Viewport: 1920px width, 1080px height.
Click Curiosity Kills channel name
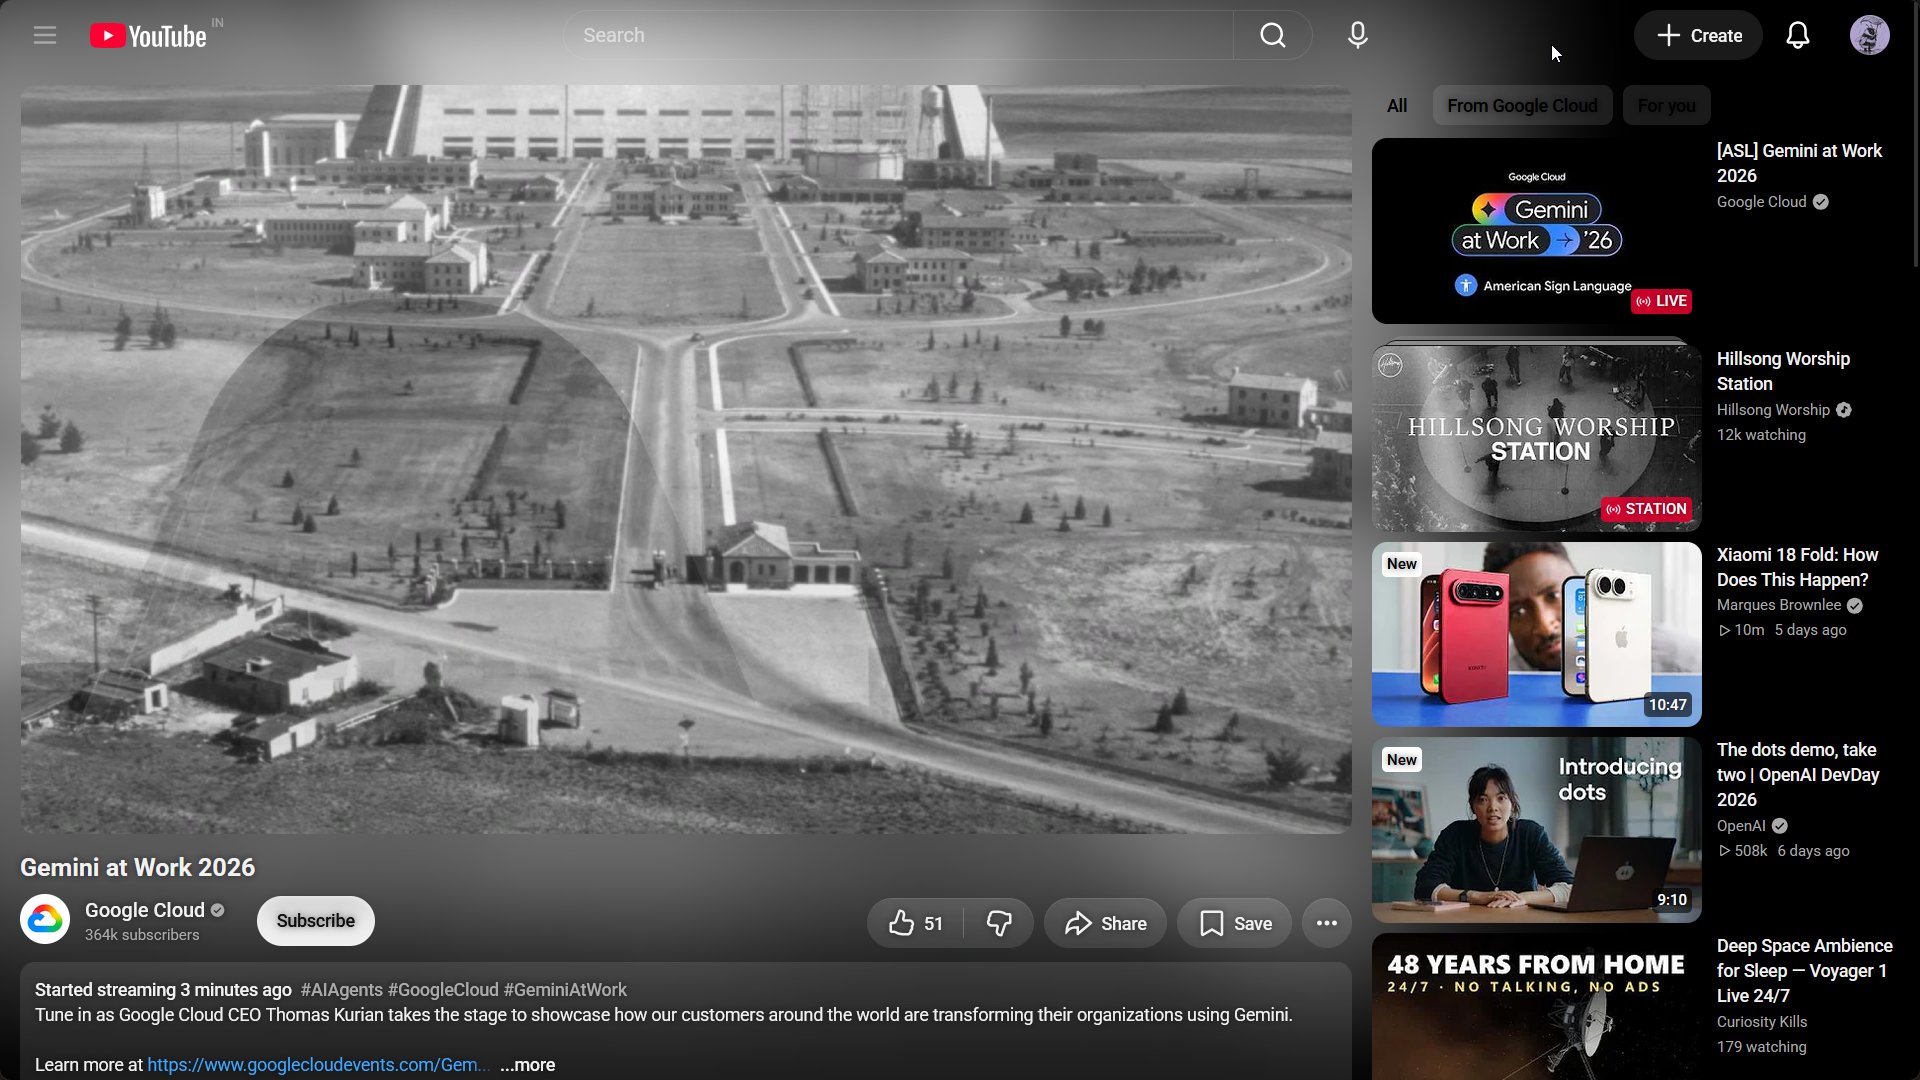click(1761, 1022)
